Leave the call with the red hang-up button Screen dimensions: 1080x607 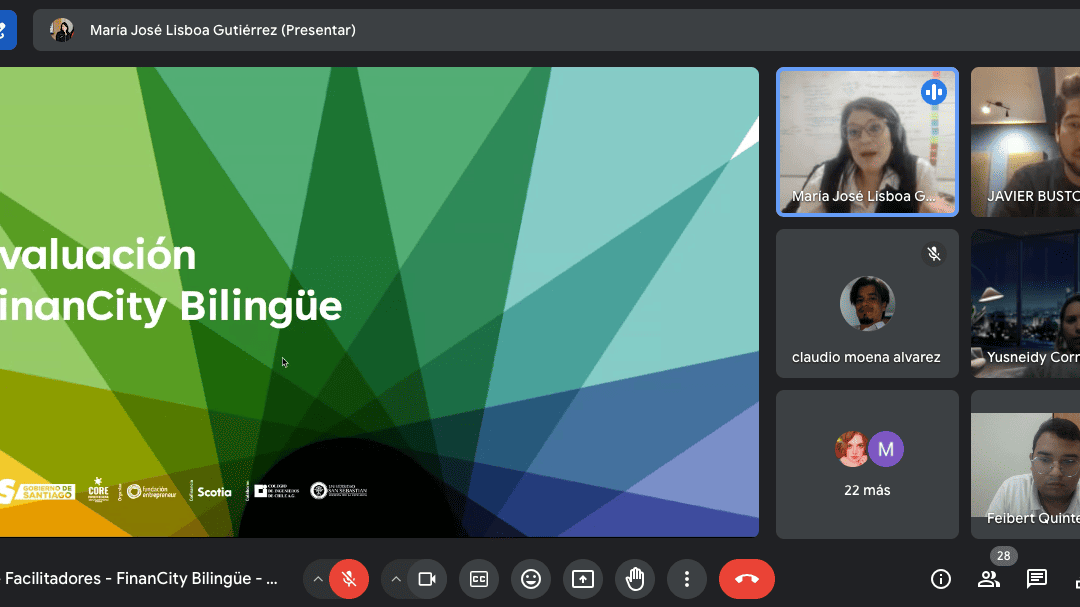point(747,579)
